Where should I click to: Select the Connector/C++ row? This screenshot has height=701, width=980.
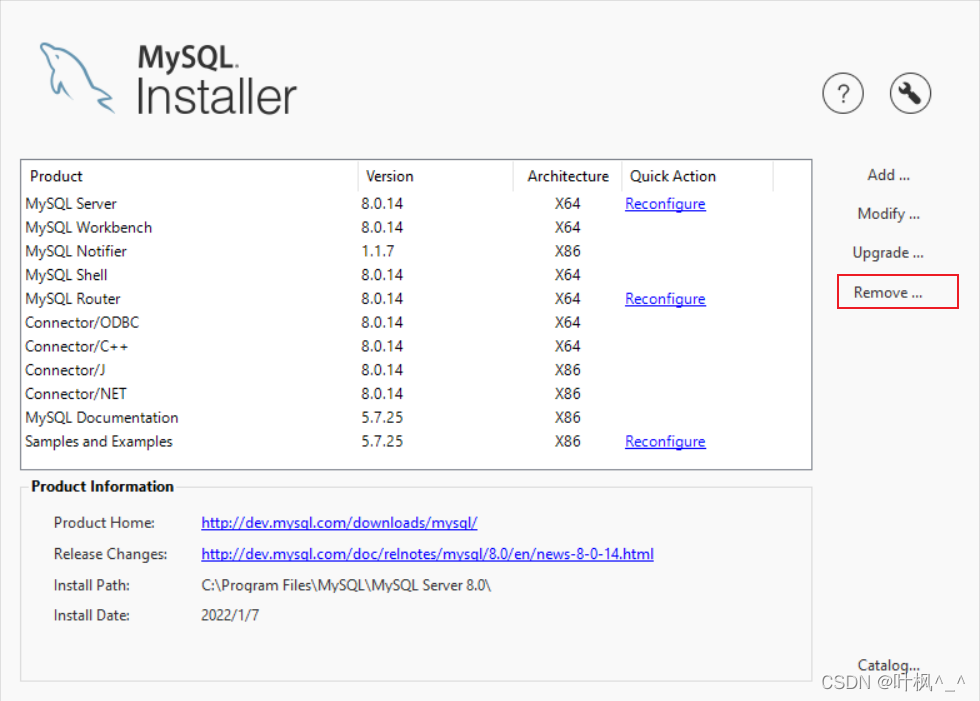pyautogui.click(x=416, y=346)
